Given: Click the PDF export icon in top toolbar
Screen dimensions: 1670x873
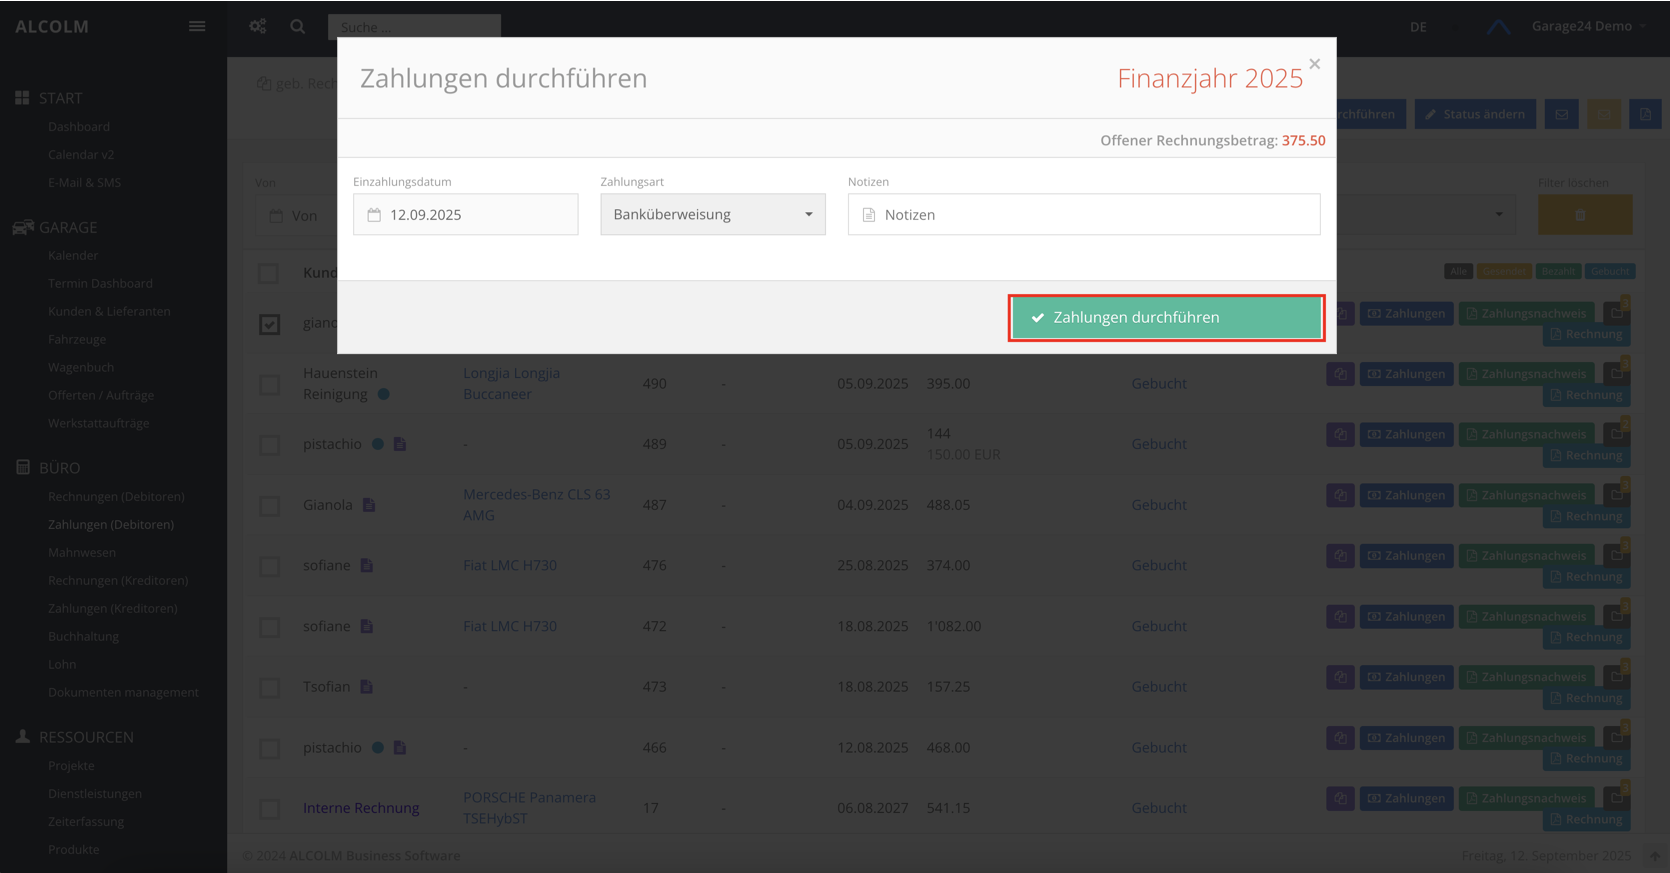Looking at the screenshot, I should pyautogui.click(x=1645, y=114).
